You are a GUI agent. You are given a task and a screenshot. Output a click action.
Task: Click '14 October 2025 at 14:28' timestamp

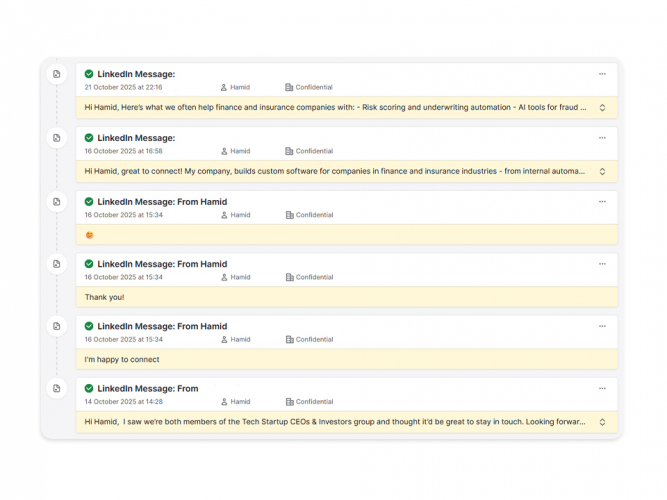coord(123,402)
